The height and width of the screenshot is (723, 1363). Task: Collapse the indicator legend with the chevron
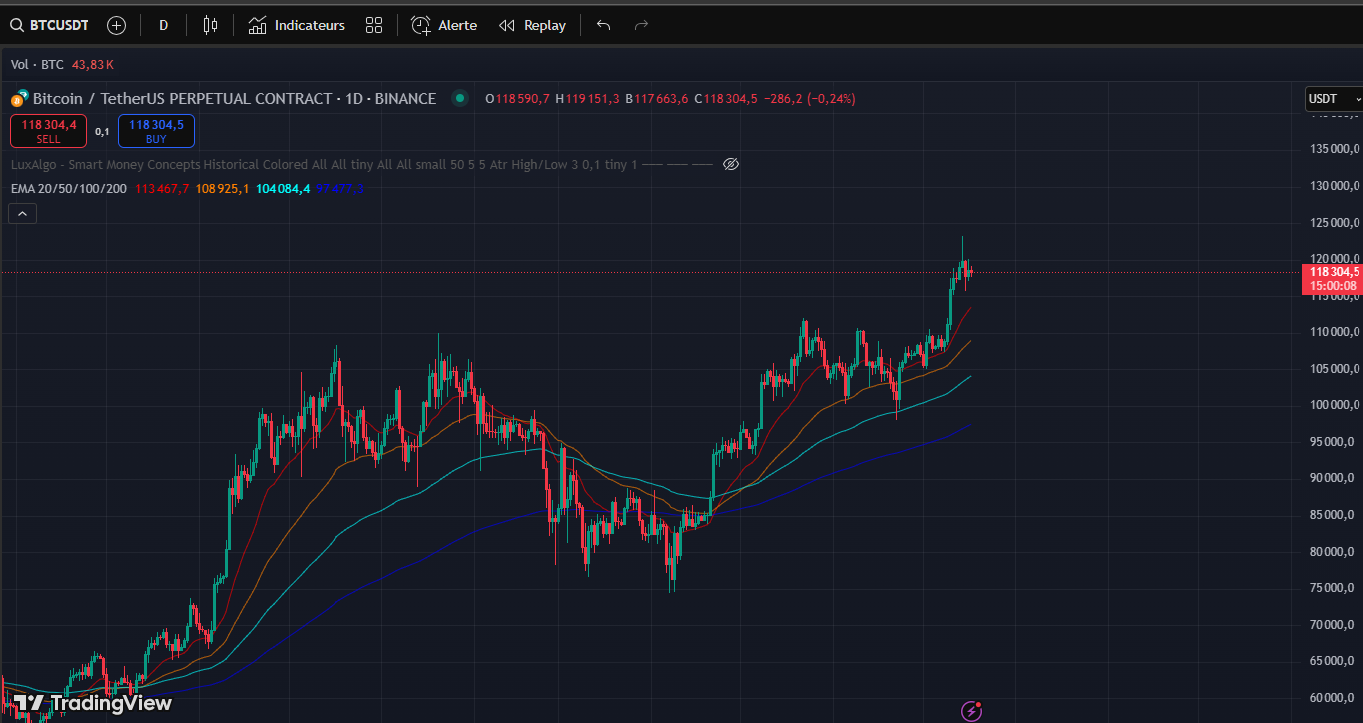22,212
